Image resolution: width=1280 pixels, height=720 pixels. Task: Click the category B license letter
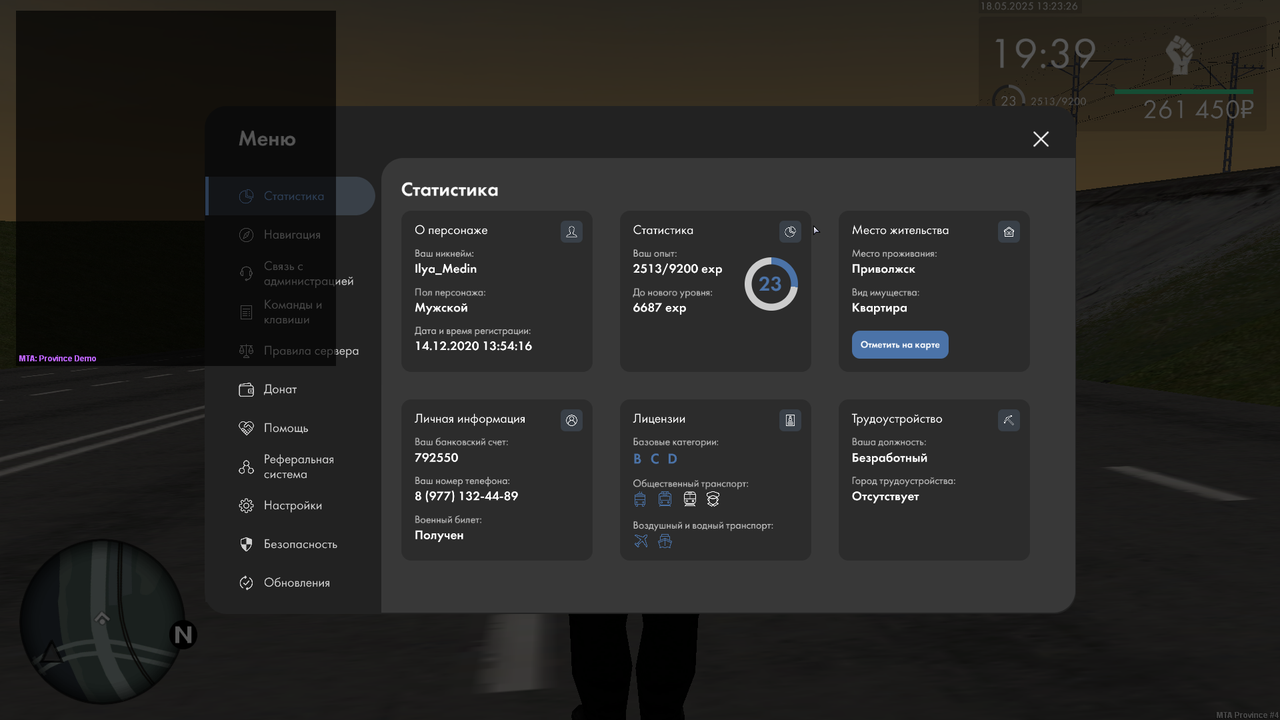click(x=637, y=459)
